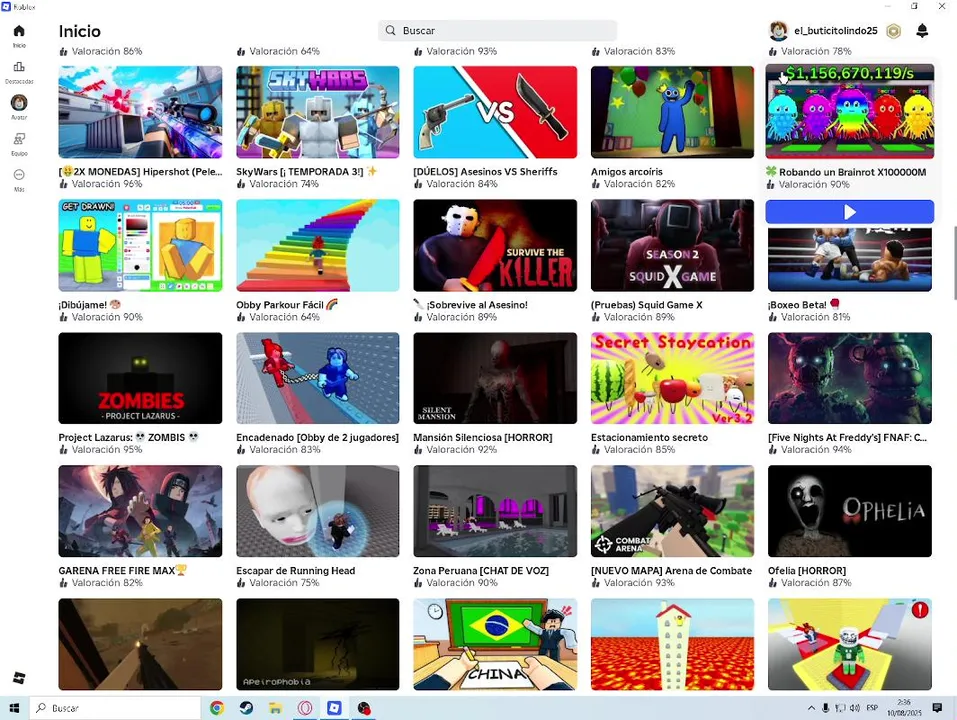Click the Windows taskbar Buscar search box
The width and height of the screenshot is (957, 720).
[x=115, y=708]
